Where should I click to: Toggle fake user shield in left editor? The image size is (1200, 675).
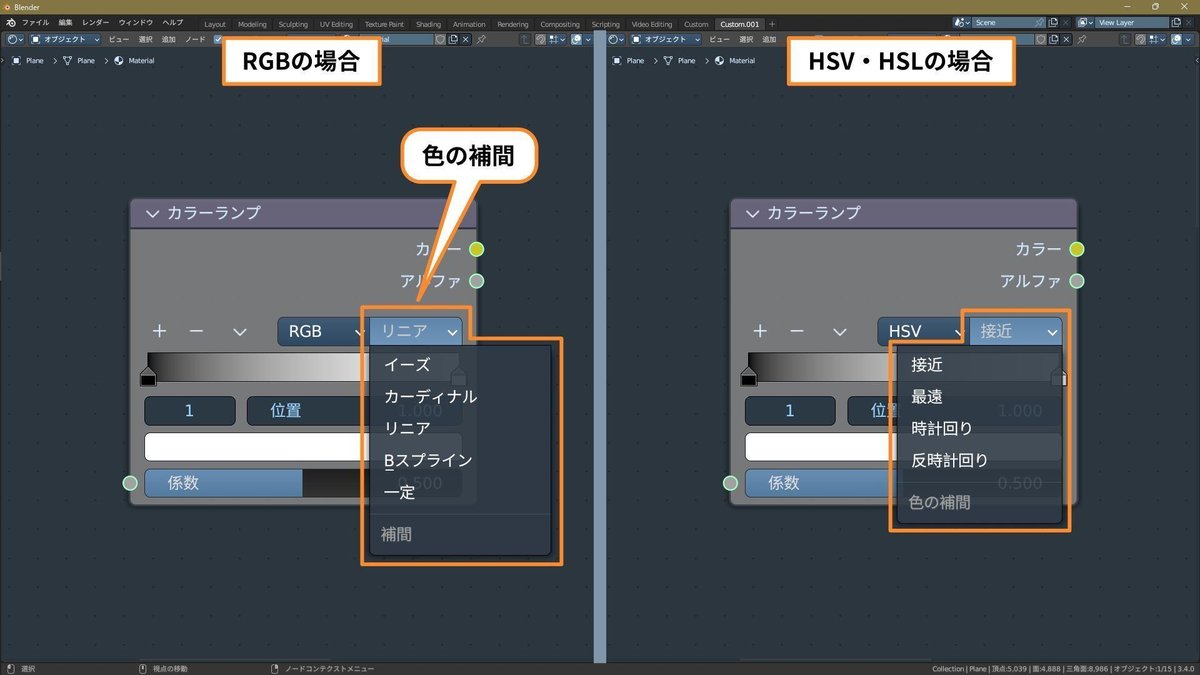point(440,39)
